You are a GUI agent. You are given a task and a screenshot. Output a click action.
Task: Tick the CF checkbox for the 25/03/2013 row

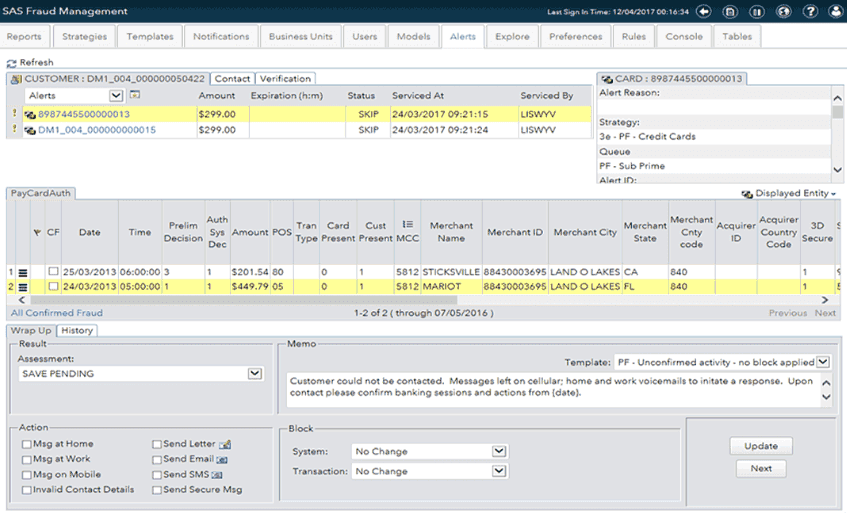pyautogui.click(x=53, y=271)
